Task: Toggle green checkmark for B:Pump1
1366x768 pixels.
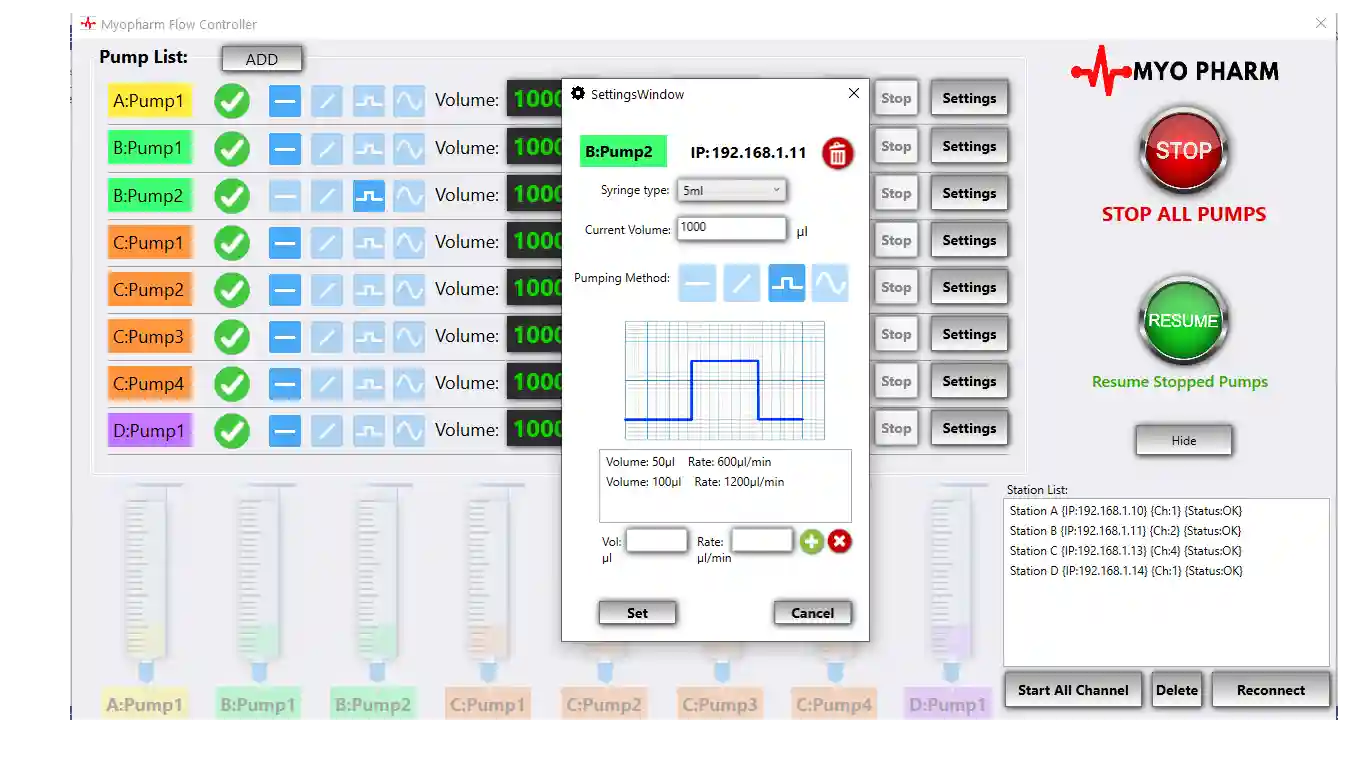Action: (x=232, y=148)
